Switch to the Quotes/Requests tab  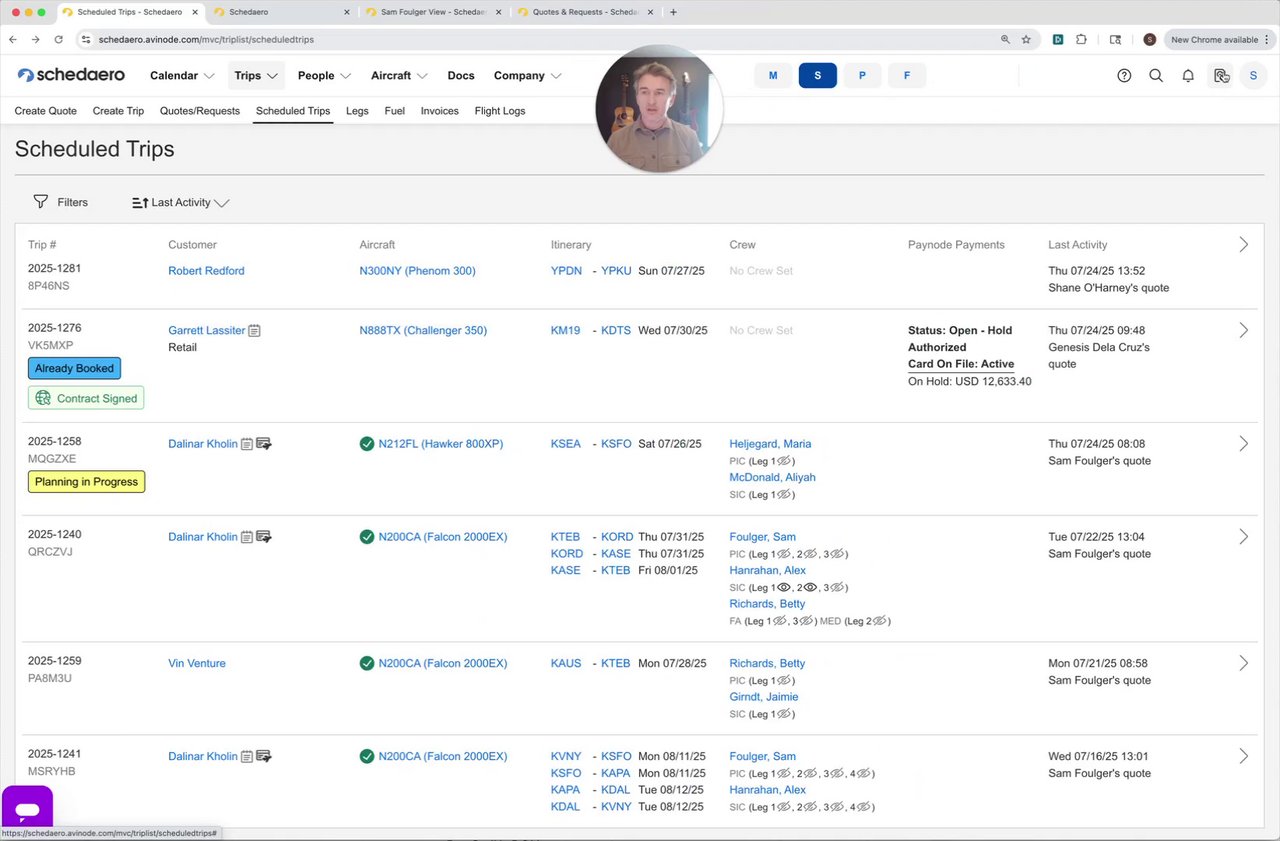coord(200,111)
